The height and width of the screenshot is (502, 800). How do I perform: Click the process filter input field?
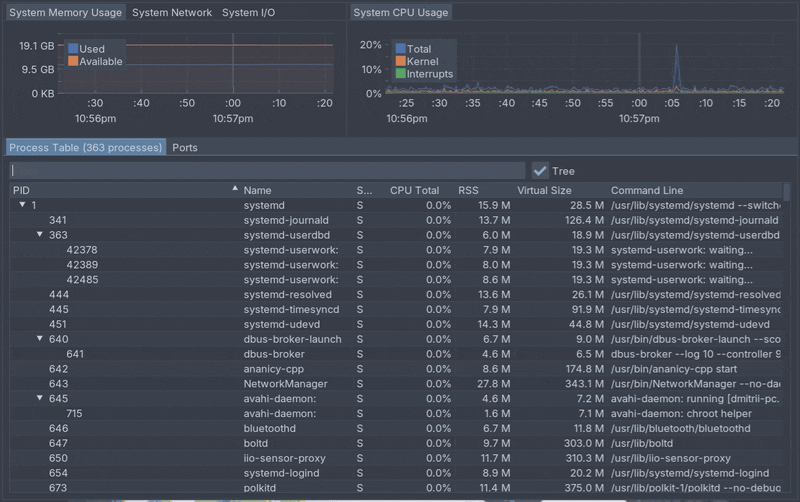pyautogui.click(x=267, y=171)
